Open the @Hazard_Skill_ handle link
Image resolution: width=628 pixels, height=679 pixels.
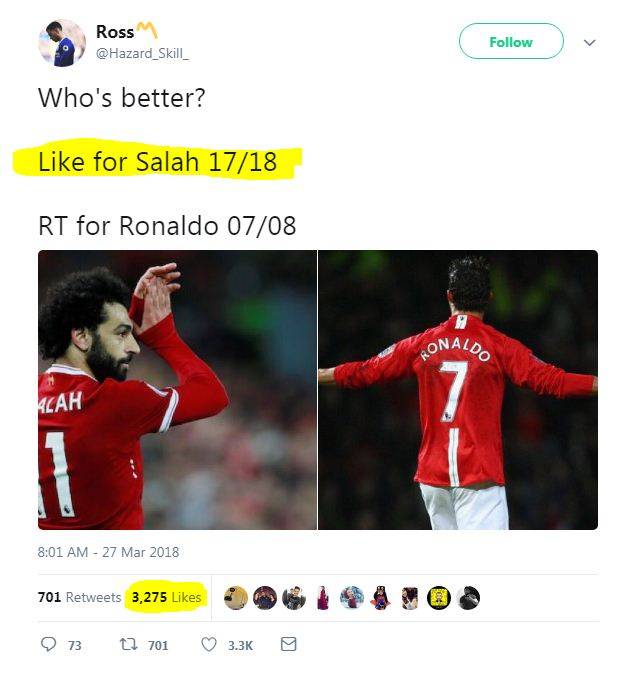pos(142,53)
